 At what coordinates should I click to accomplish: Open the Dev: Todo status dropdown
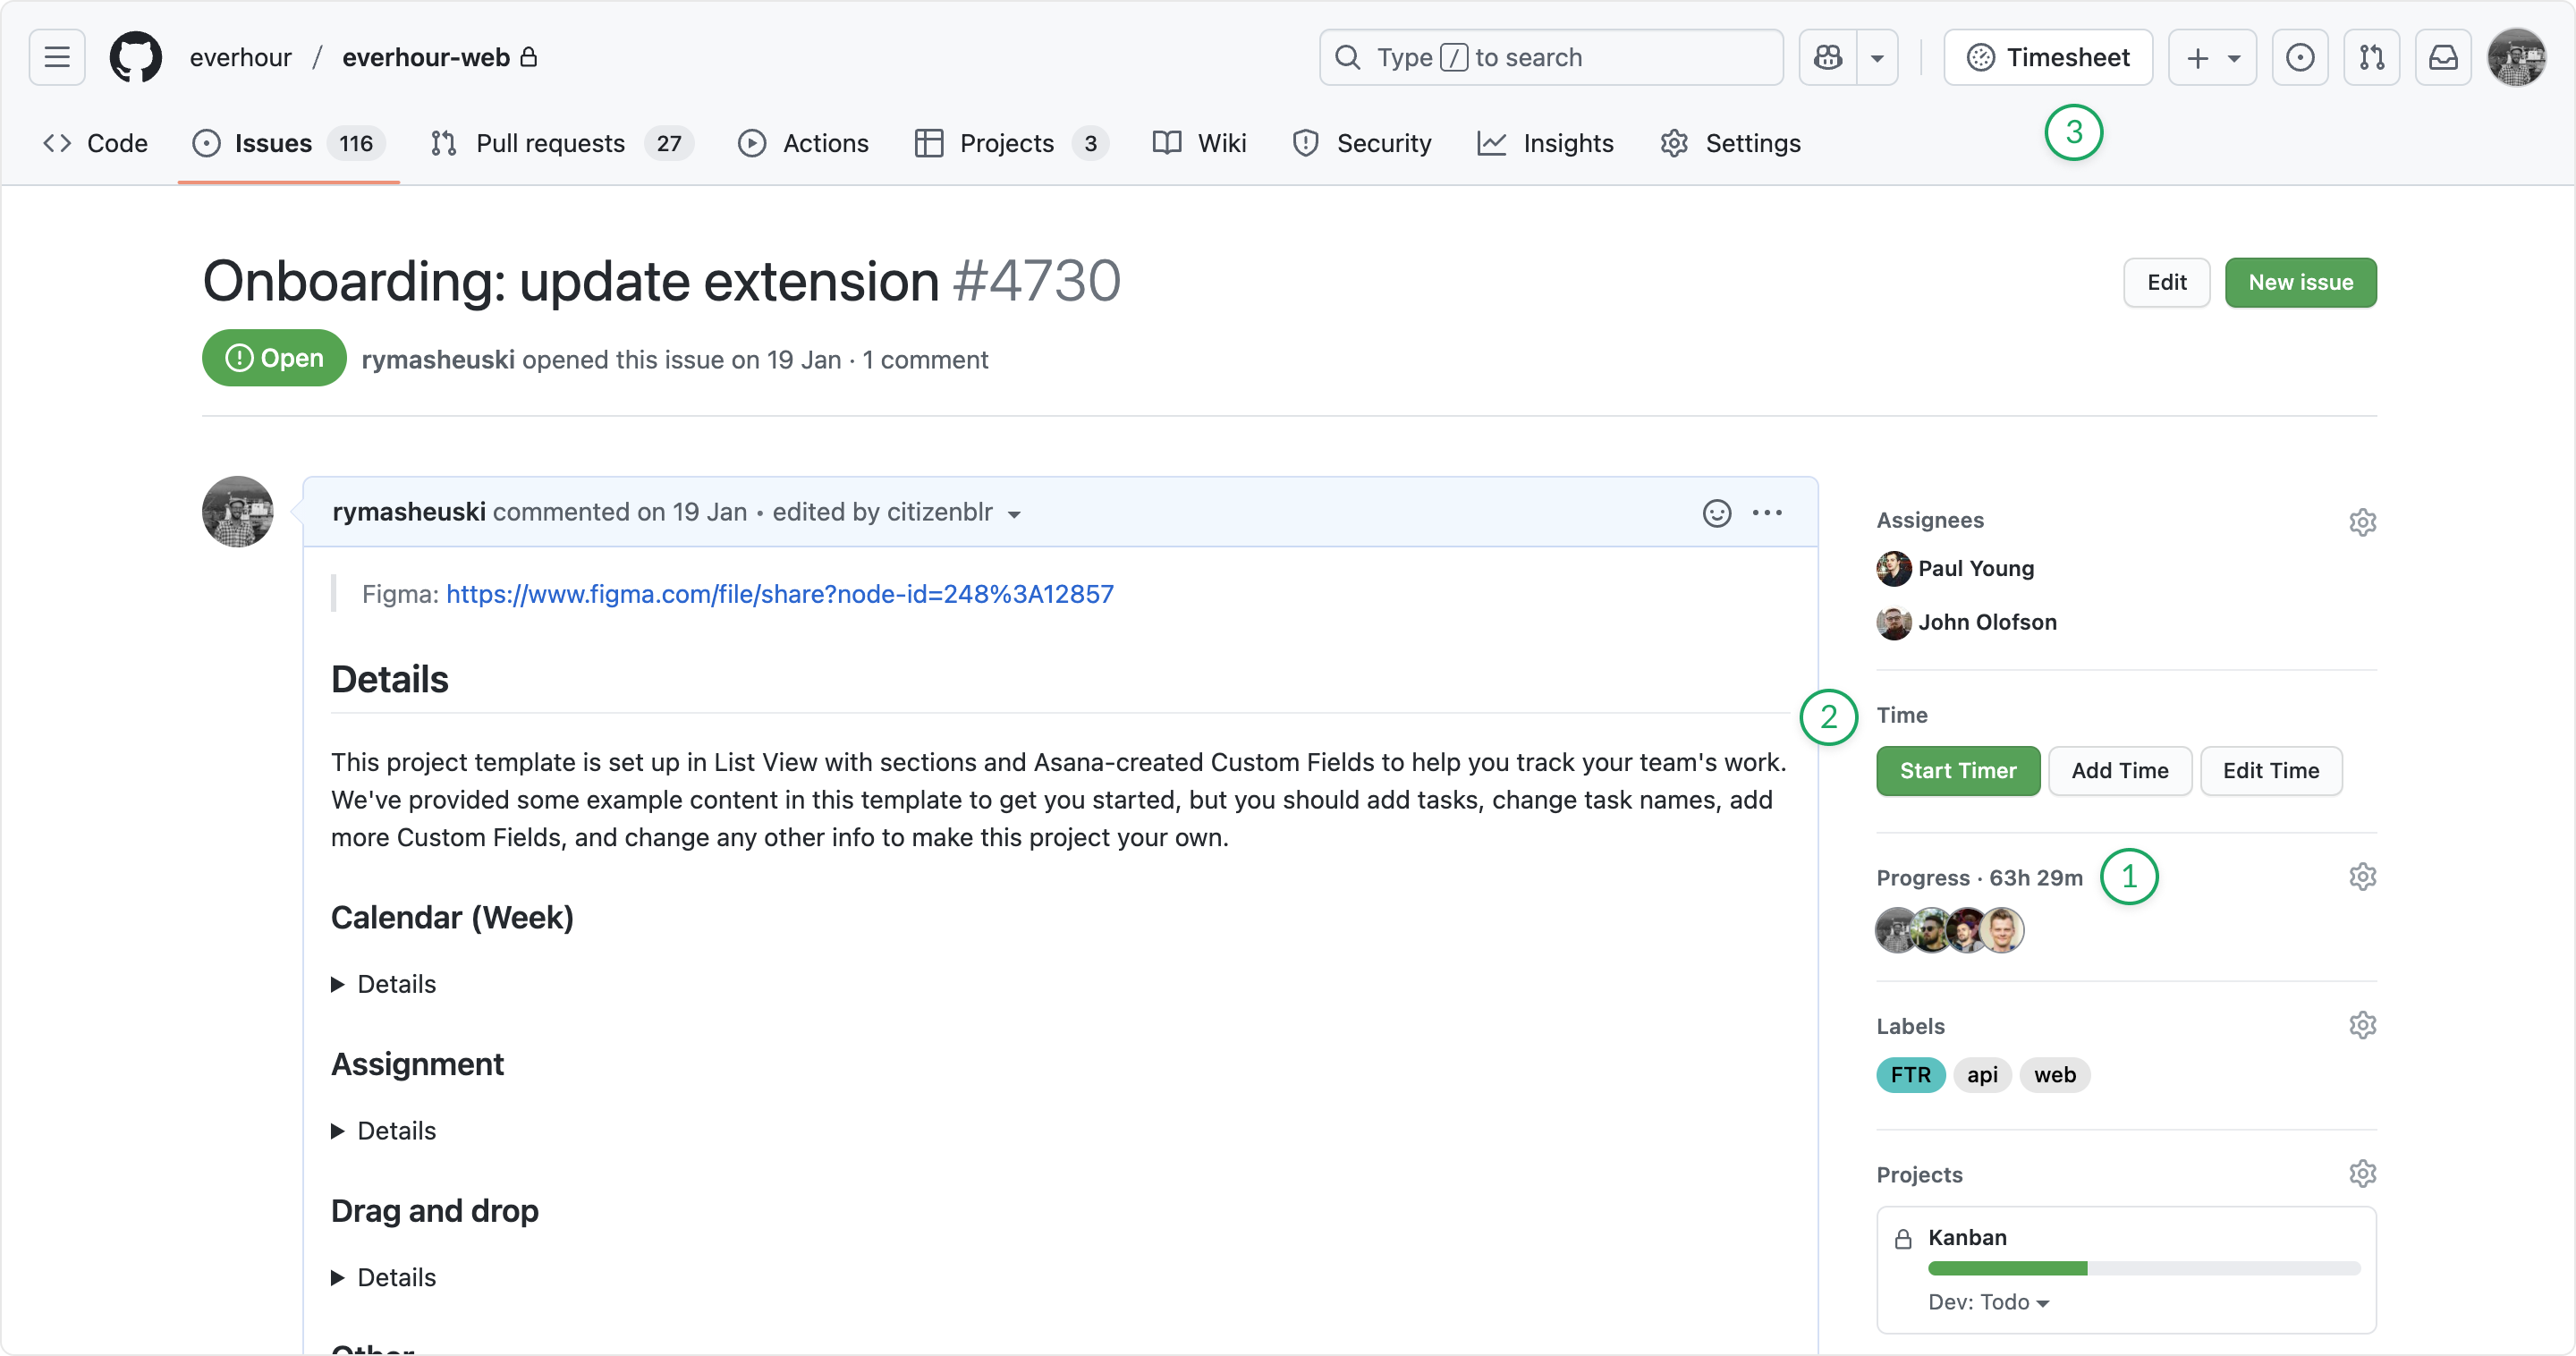pyautogui.click(x=1988, y=1302)
